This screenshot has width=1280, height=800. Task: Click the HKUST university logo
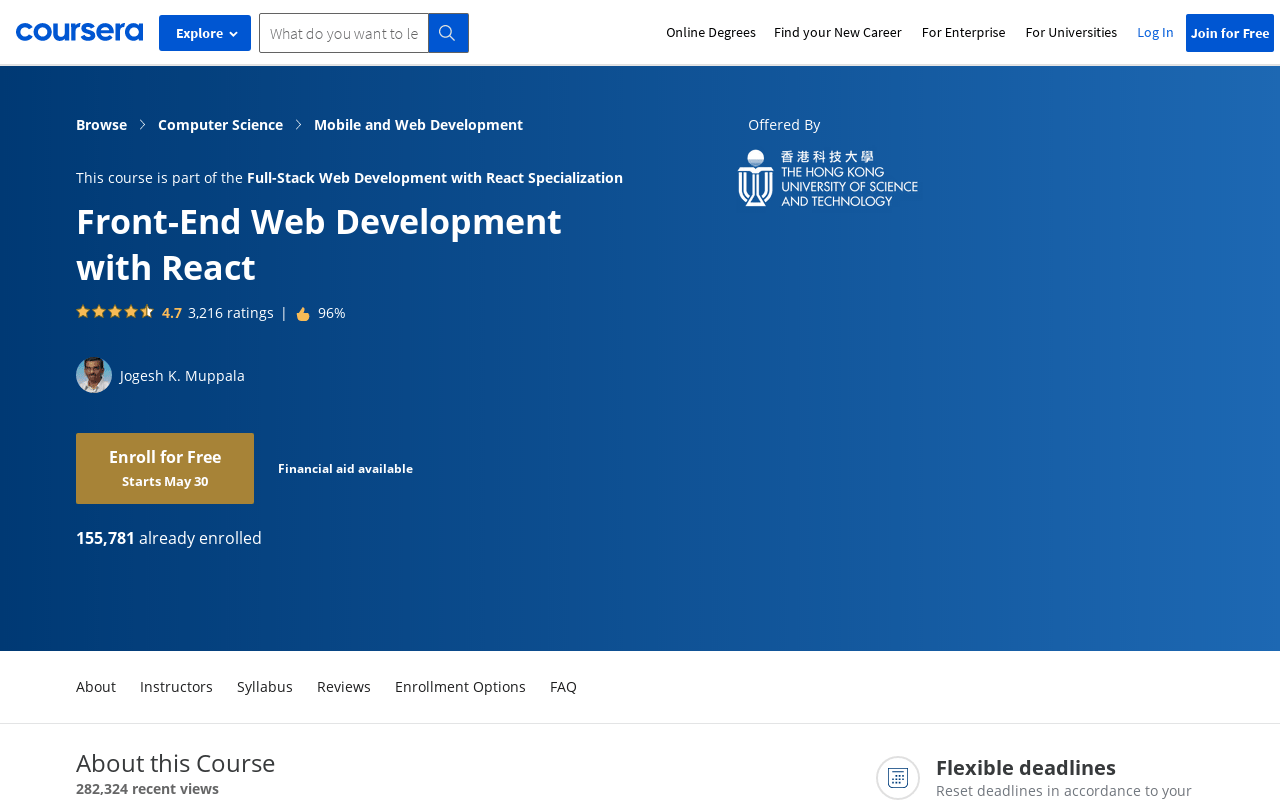(x=828, y=178)
